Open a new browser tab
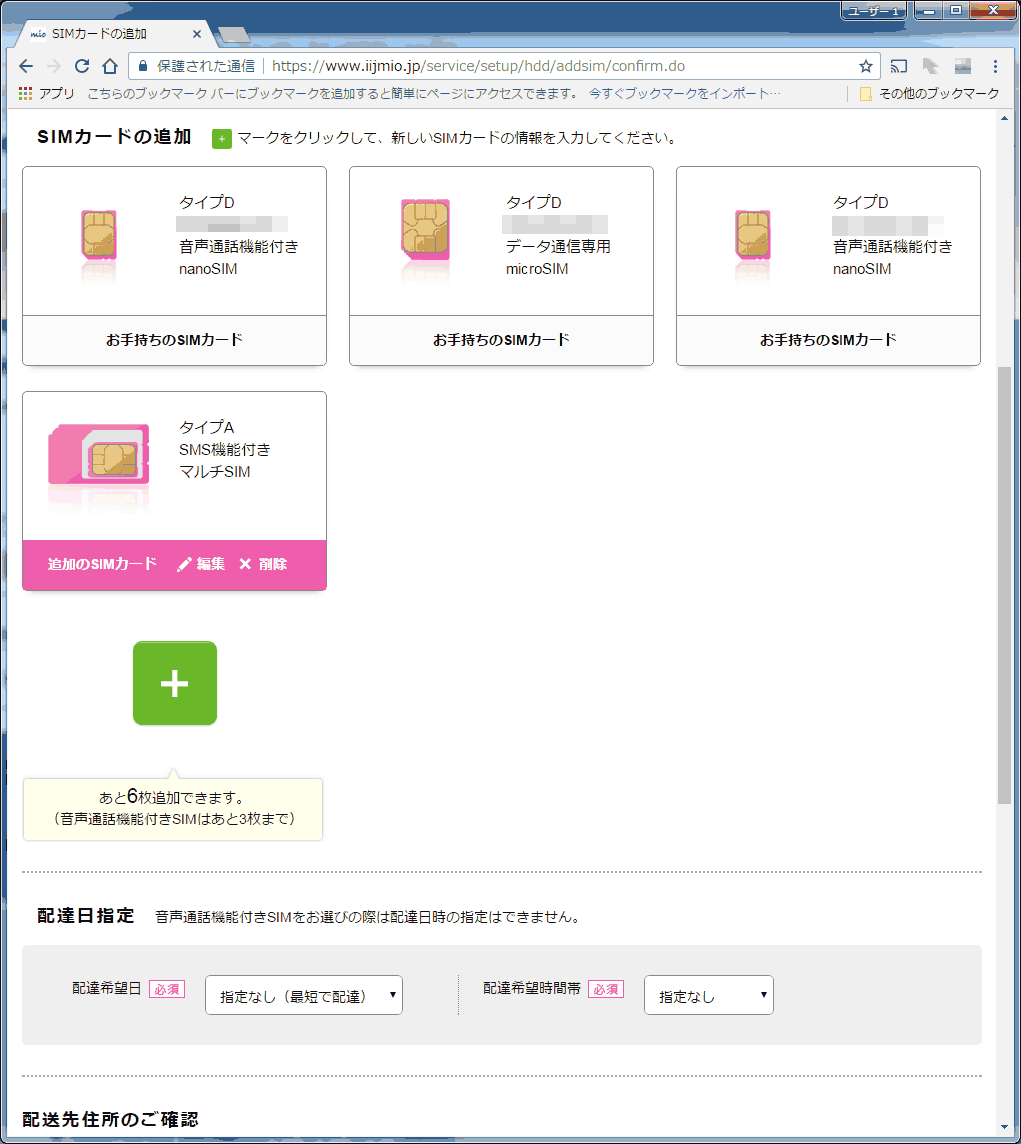This screenshot has width=1021, height=1144. 233,35
